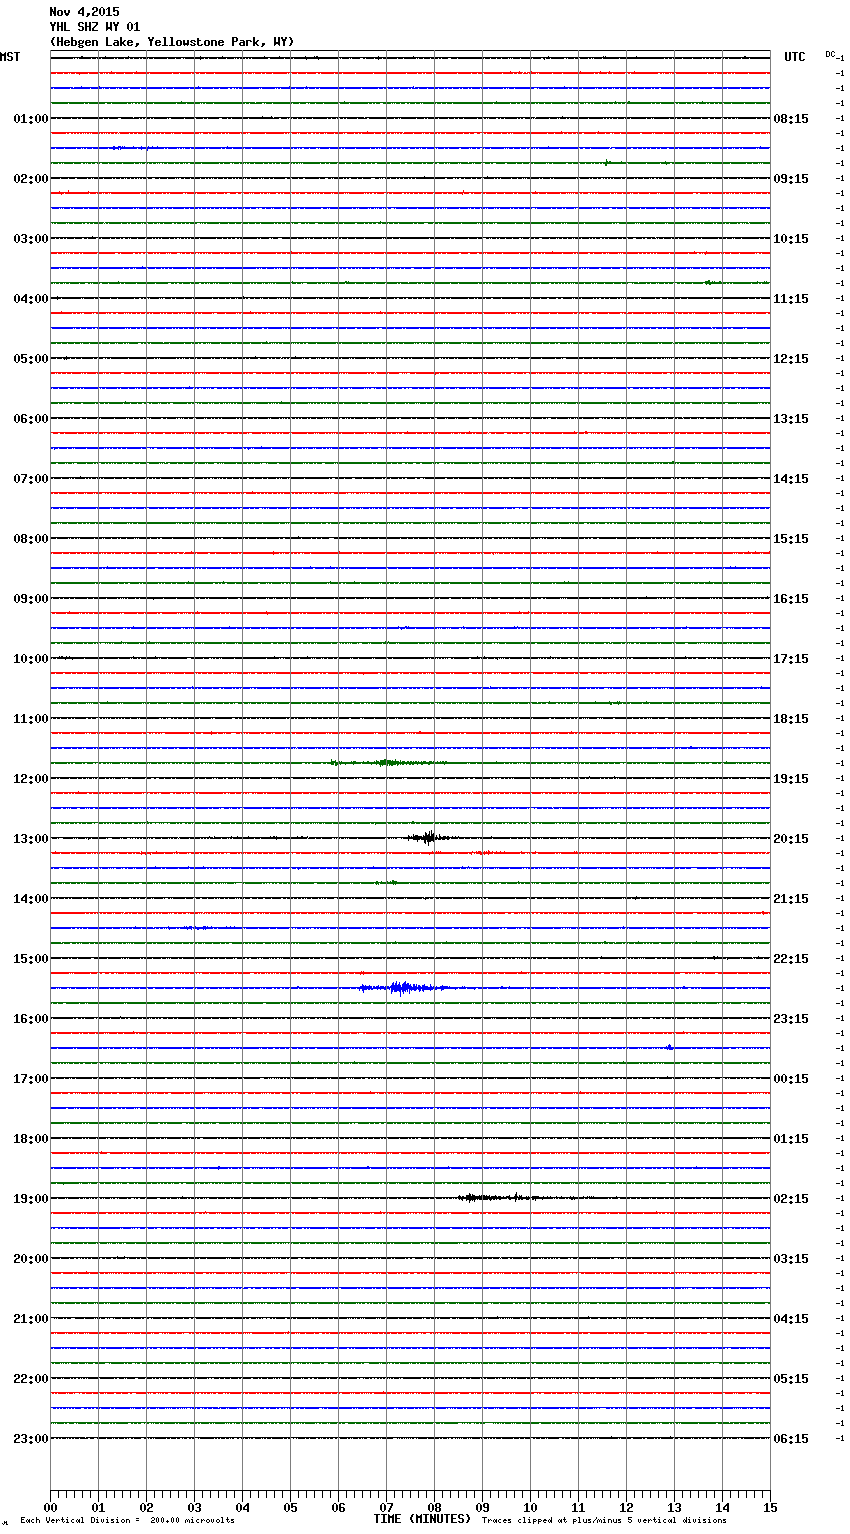Click the "12:15" UTC row label
Screen dimensions: 850x1534
(x=791, y=359)
